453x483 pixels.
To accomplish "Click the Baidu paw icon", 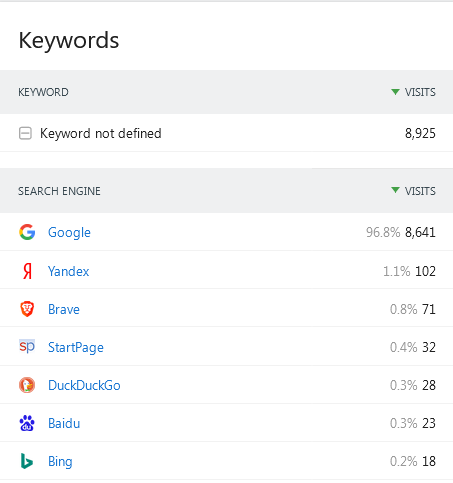I will (x=27, y=423).
